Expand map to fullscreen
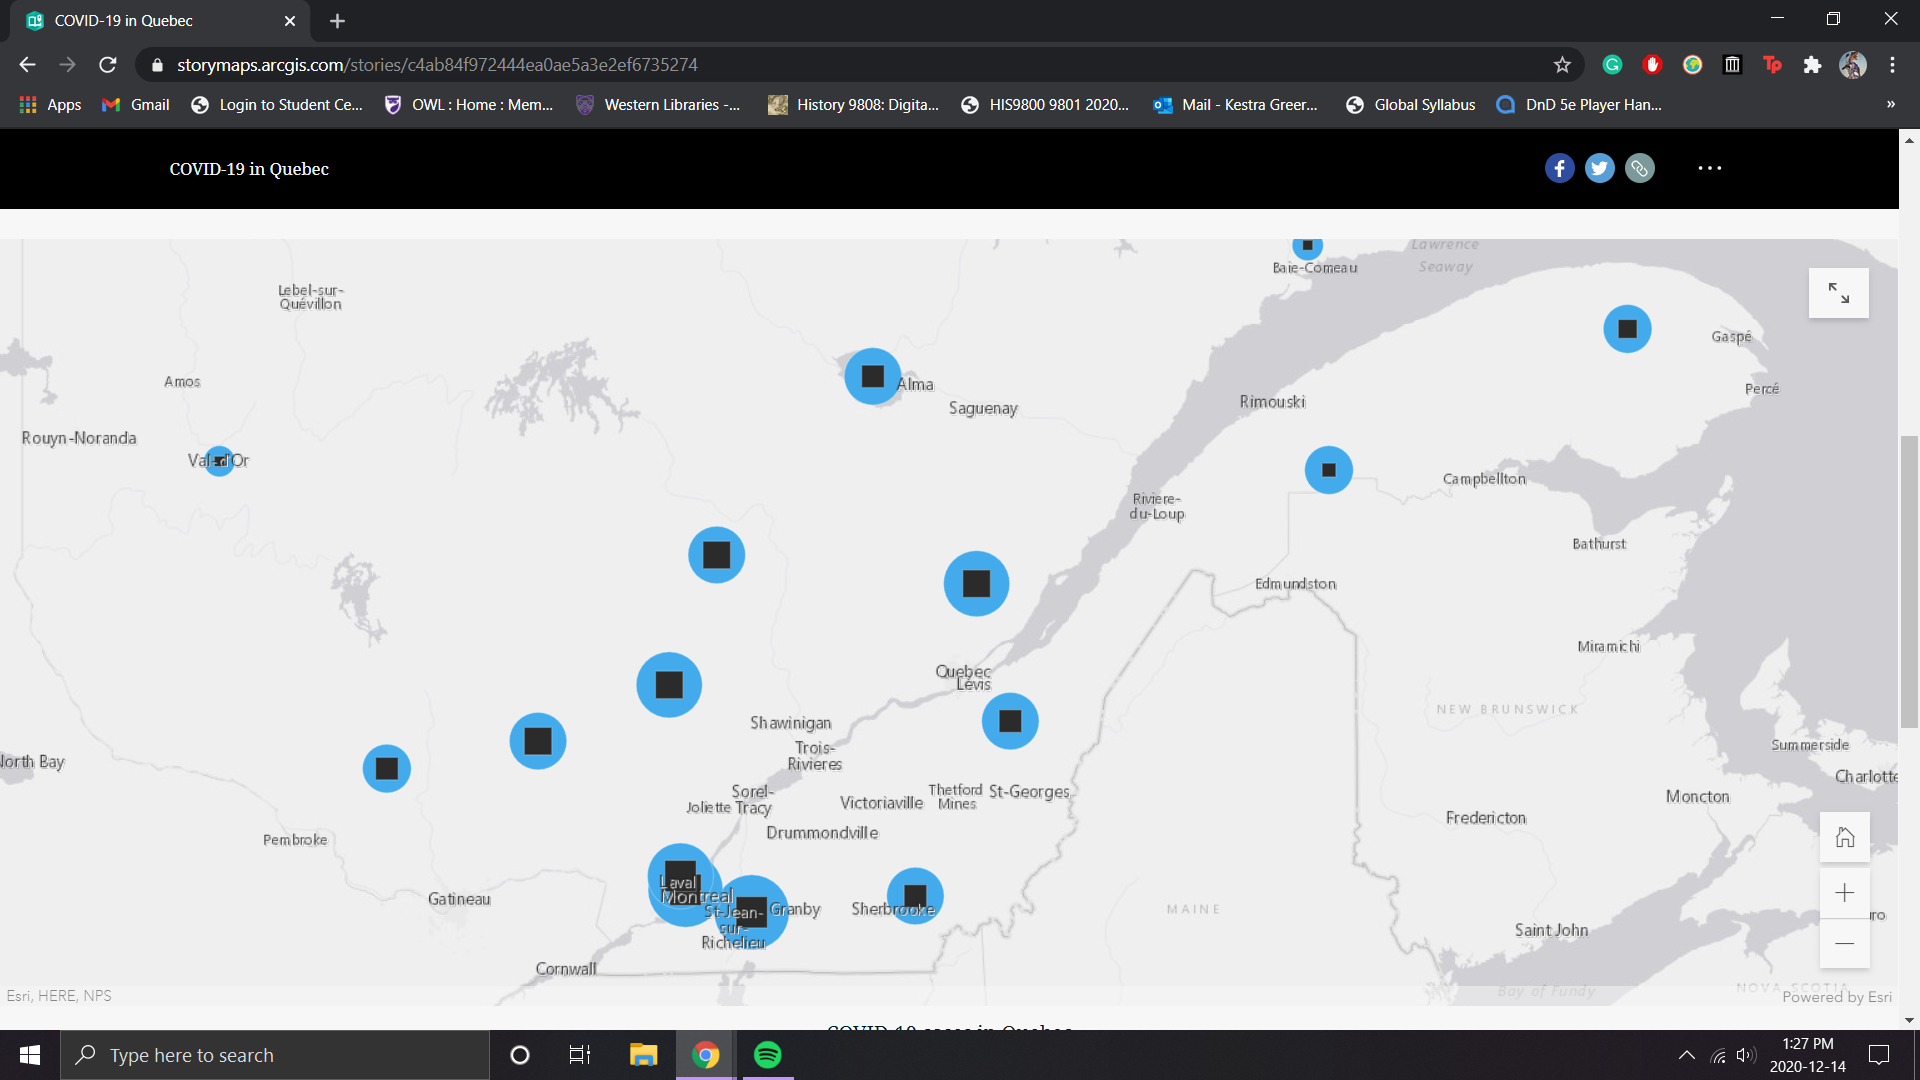The width and height of the screenshot is (1920, 1080). coord(1838,293)
